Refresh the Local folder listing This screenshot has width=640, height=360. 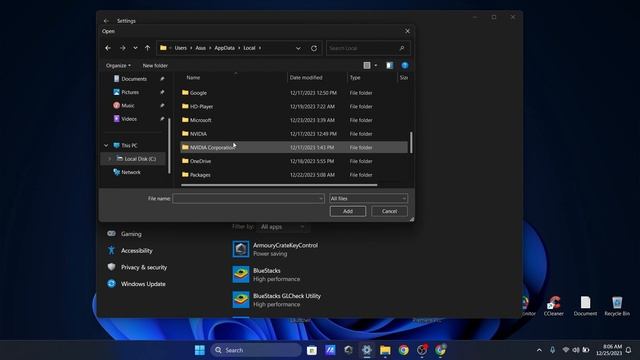(313, 48)
